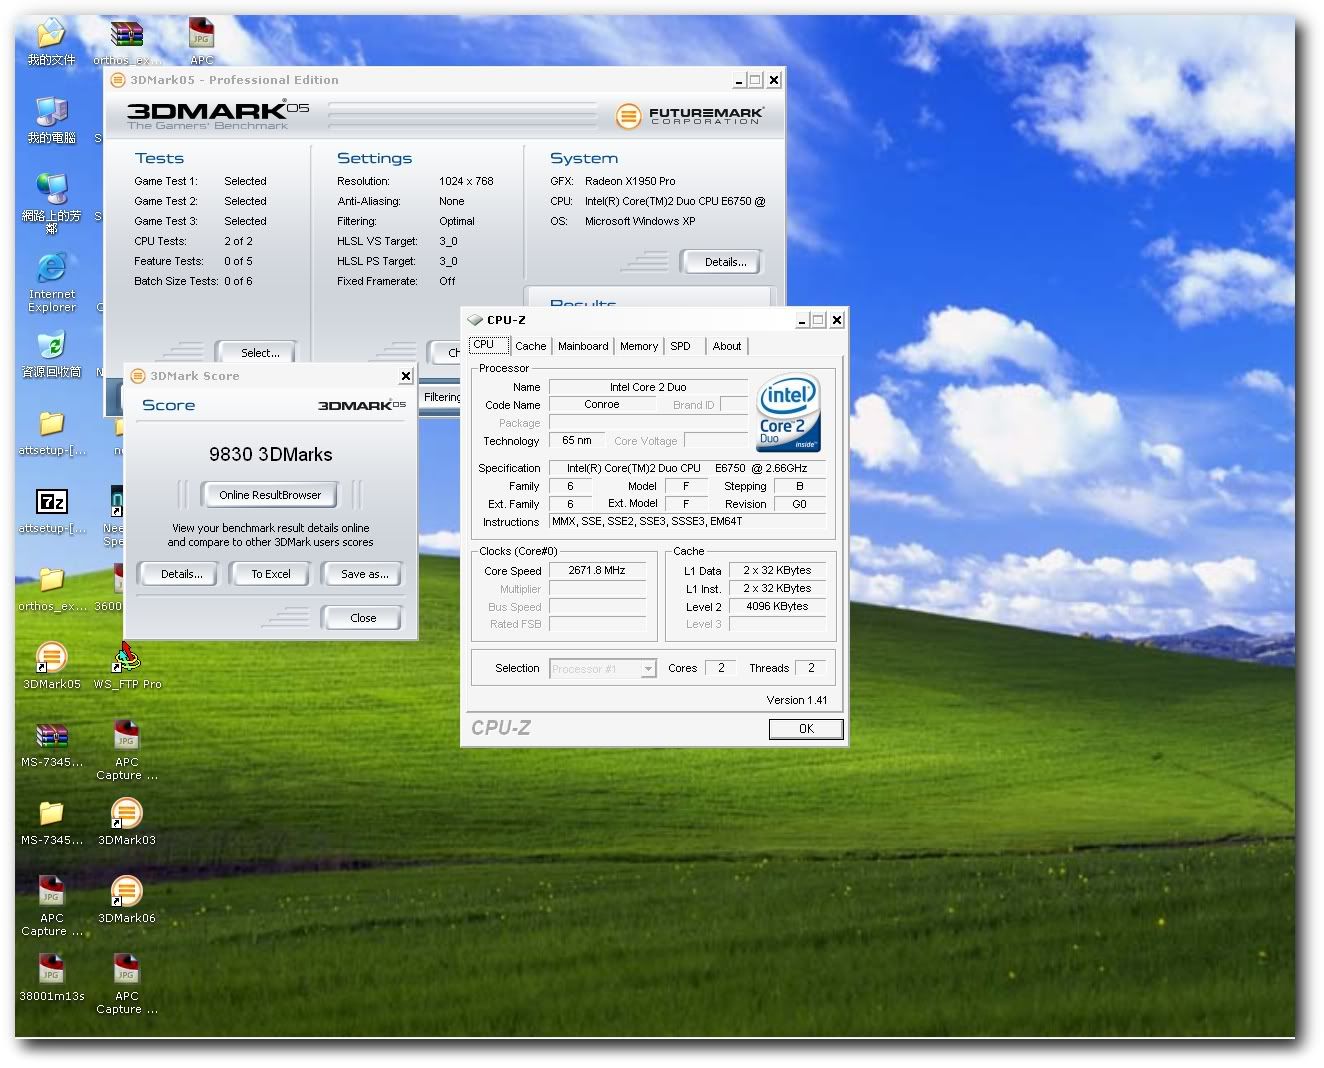
Task: Launch the 3DMark06 desktop shortcut
Action: [x=127, y=891]
